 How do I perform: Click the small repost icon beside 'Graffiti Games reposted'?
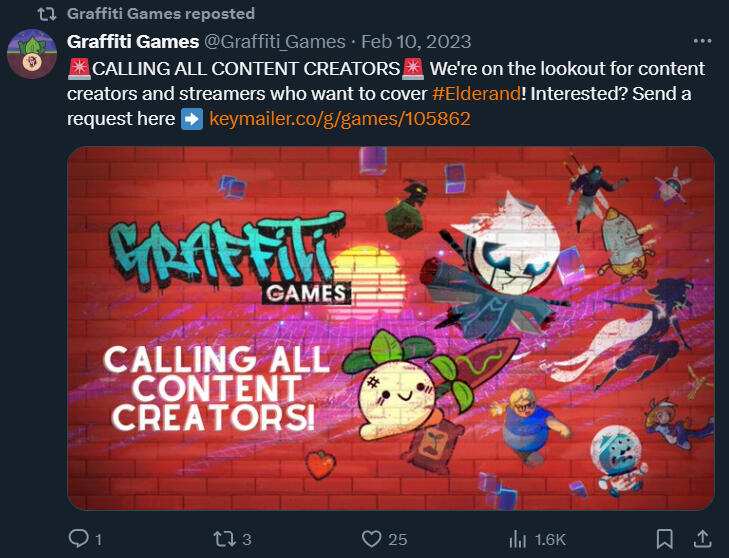tap(47, 14)
